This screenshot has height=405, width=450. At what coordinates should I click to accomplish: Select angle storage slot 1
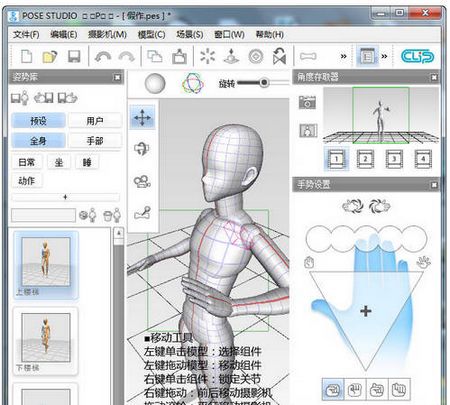click(336, 159)
